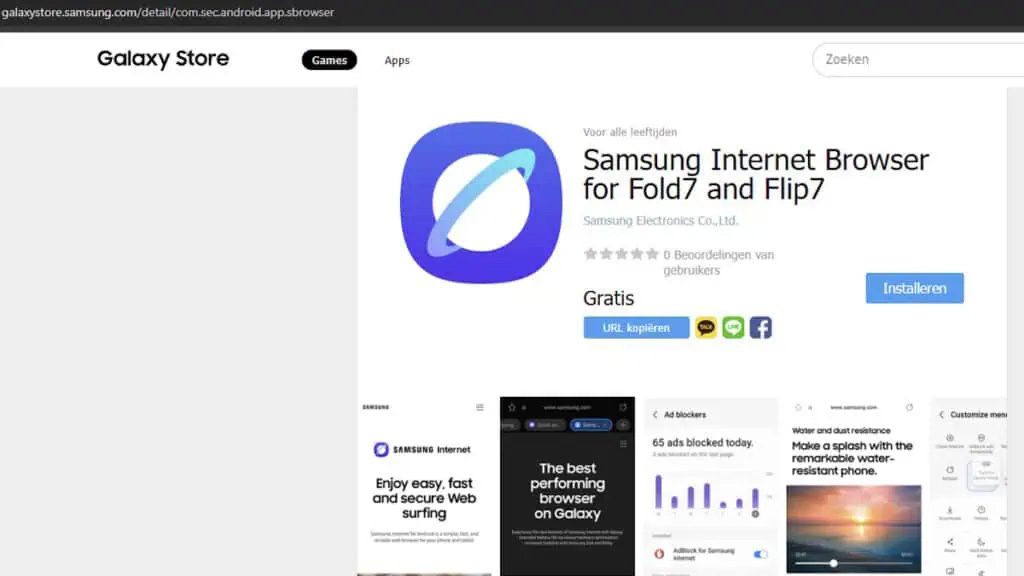
Task: Share via LINE icon
Action: point(733,327)
